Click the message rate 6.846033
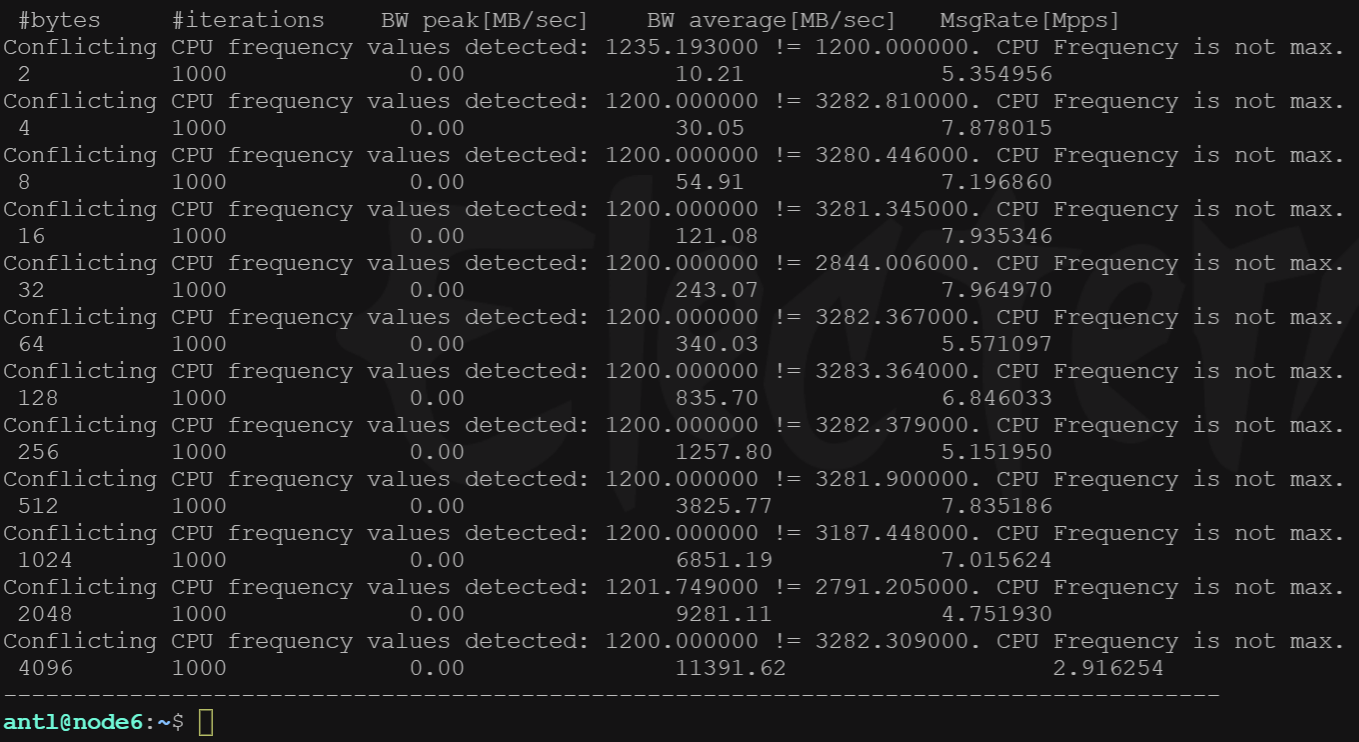The width and height of the screenshot is (1359, 742). click(997, 398)
